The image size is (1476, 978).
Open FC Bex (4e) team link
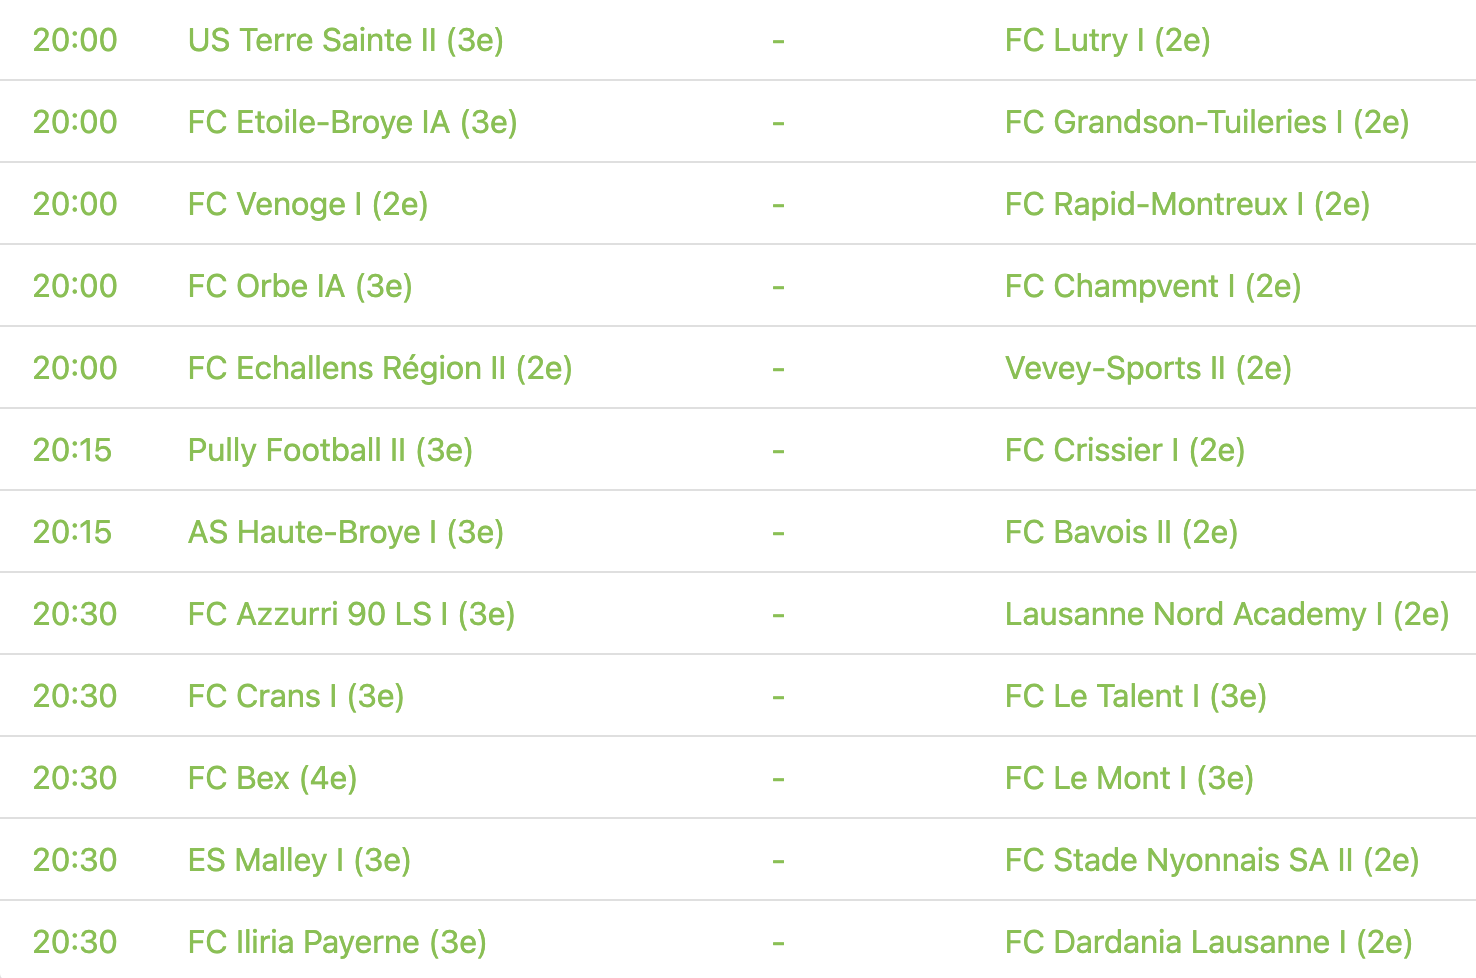[272, 778]
